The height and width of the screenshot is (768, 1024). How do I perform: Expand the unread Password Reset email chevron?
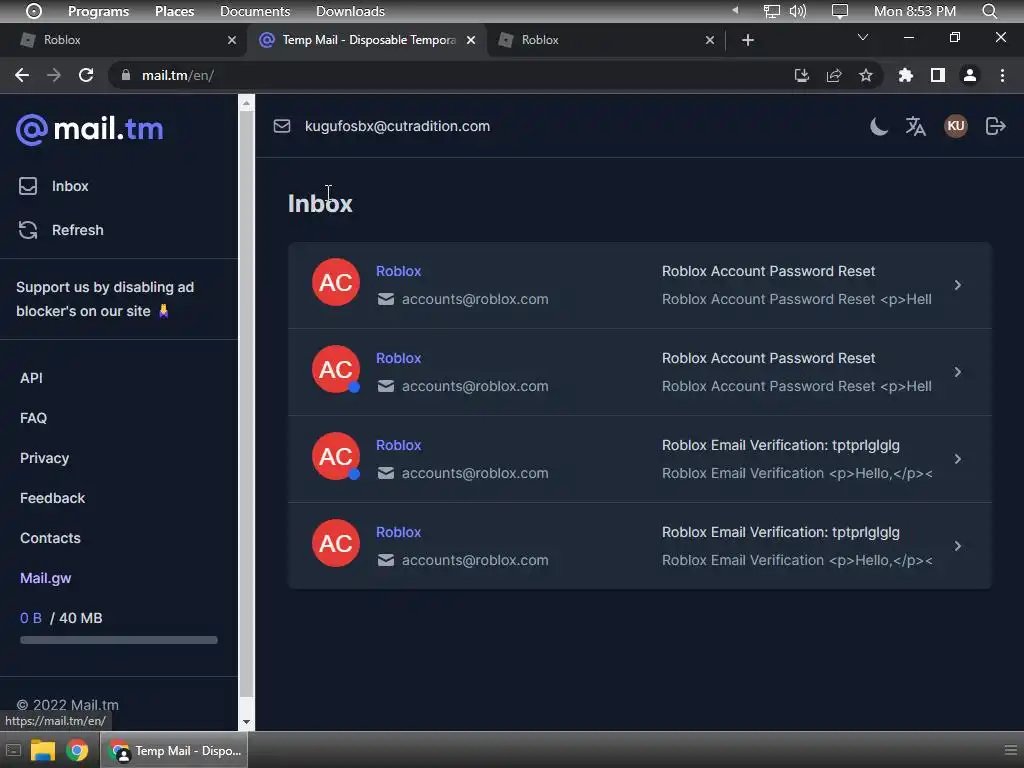[x=957, y=372]
